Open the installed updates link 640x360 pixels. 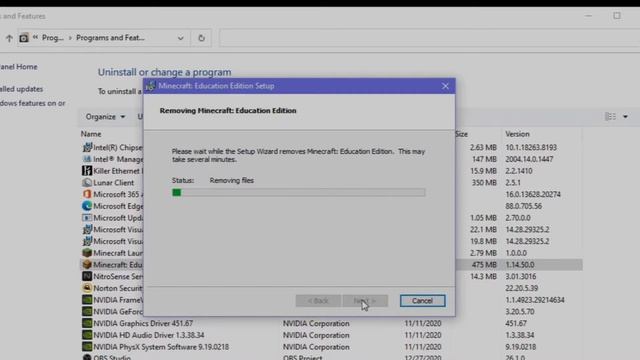[21, 89]
